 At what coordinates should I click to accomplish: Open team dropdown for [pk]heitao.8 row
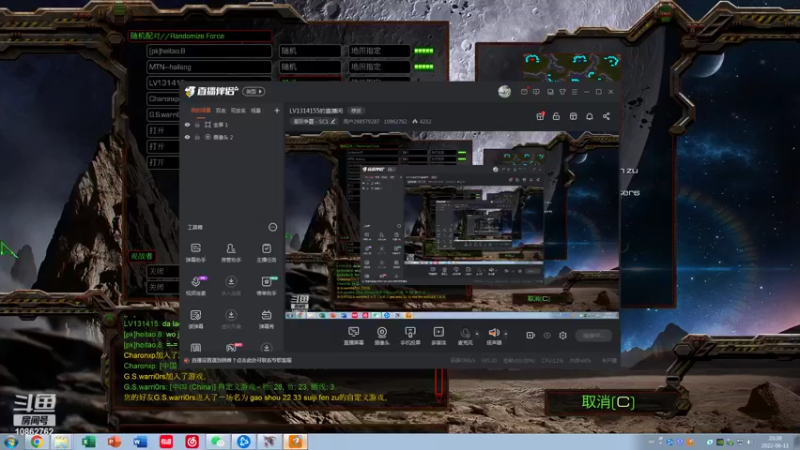tap(379, 51)
